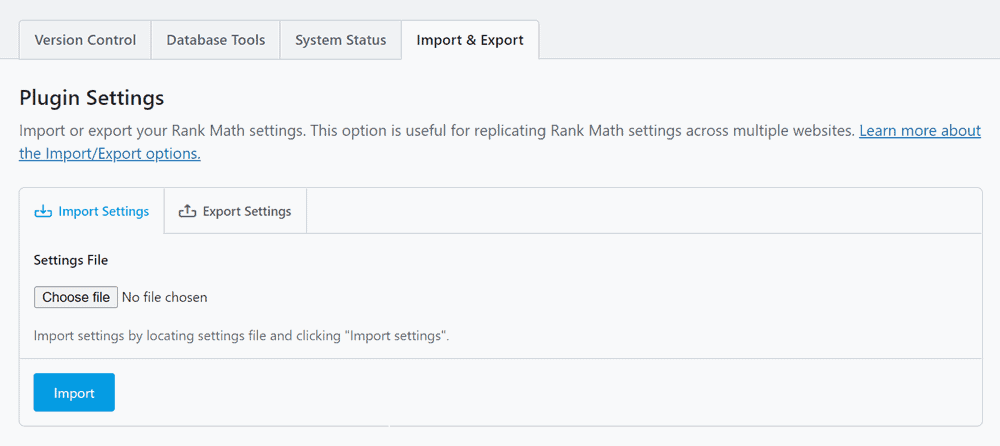Click blank footer area beside Import button
The width and height of the screenshot is (1000, 446).
(x=540, y=393)
